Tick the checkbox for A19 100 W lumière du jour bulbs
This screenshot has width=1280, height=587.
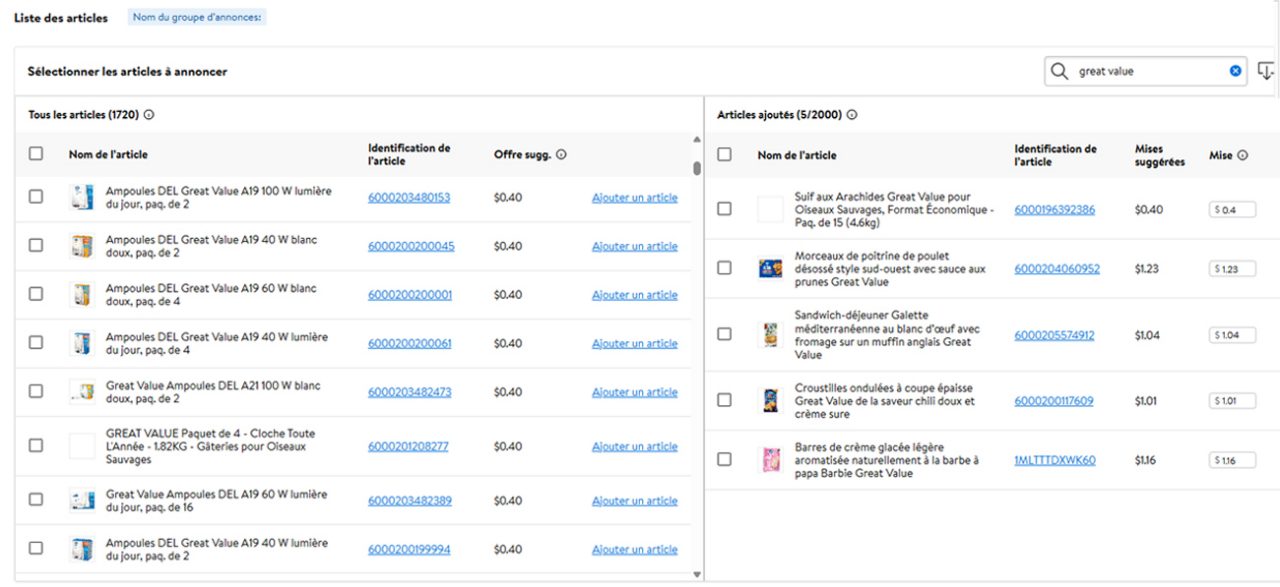36,197
